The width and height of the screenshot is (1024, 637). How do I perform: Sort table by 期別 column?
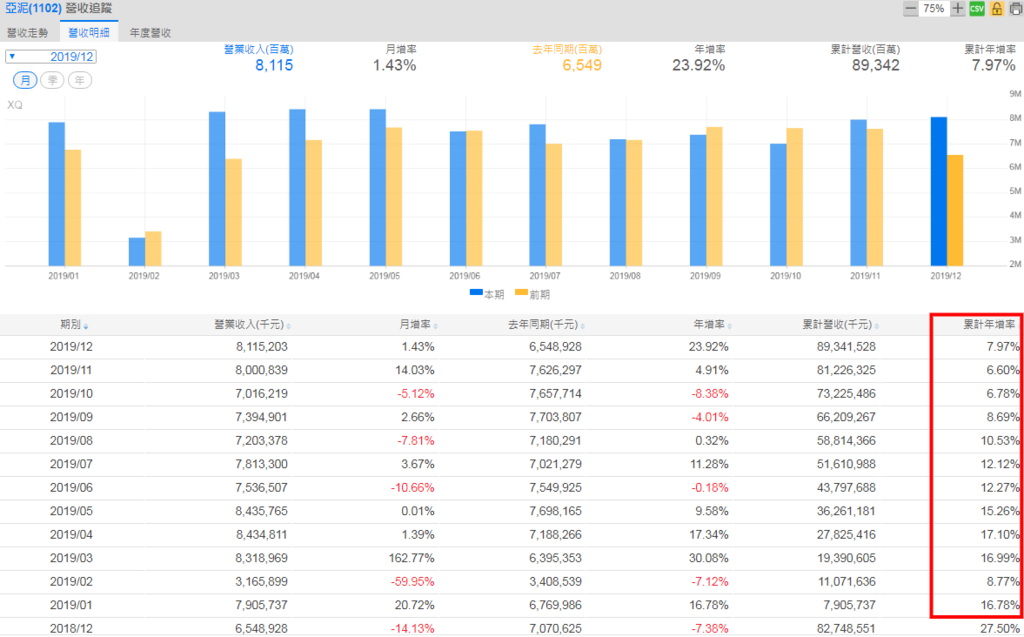pos(74,325)
